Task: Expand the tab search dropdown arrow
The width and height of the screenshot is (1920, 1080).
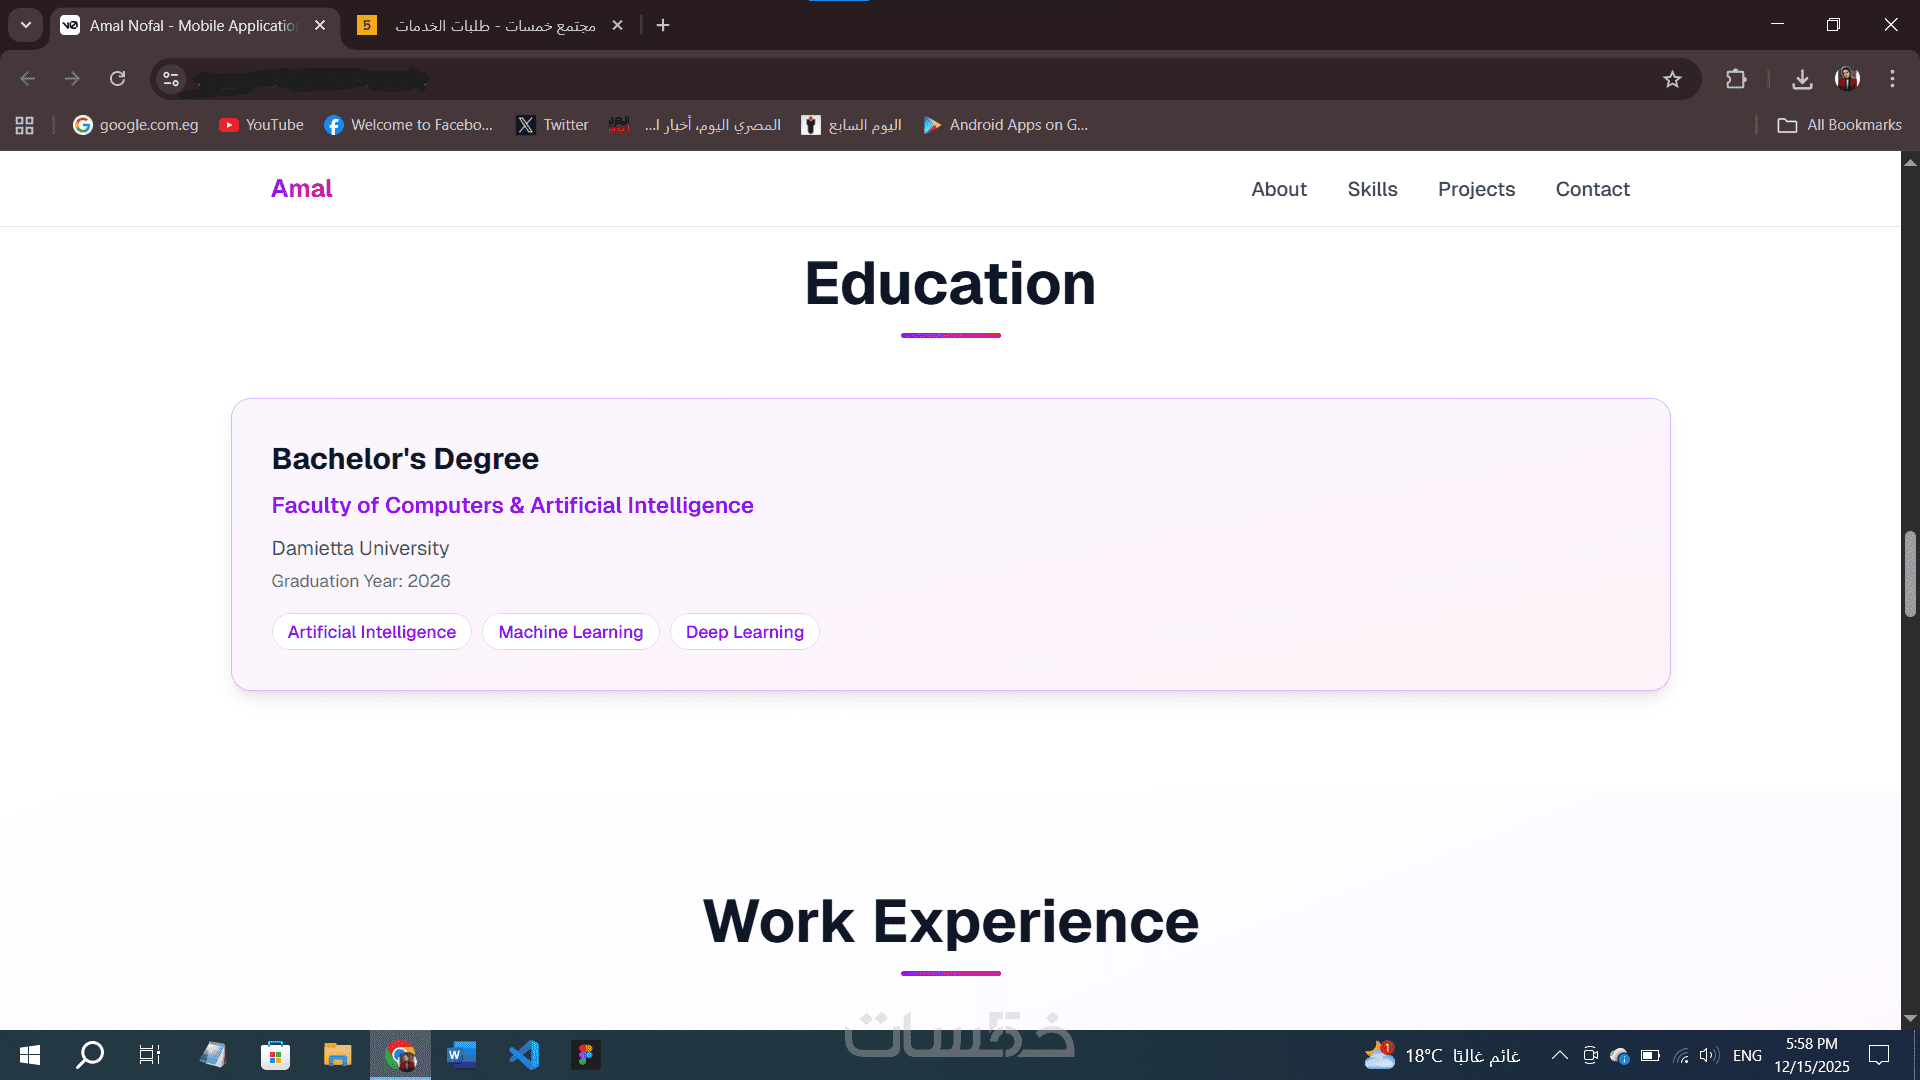Action: 26,25
